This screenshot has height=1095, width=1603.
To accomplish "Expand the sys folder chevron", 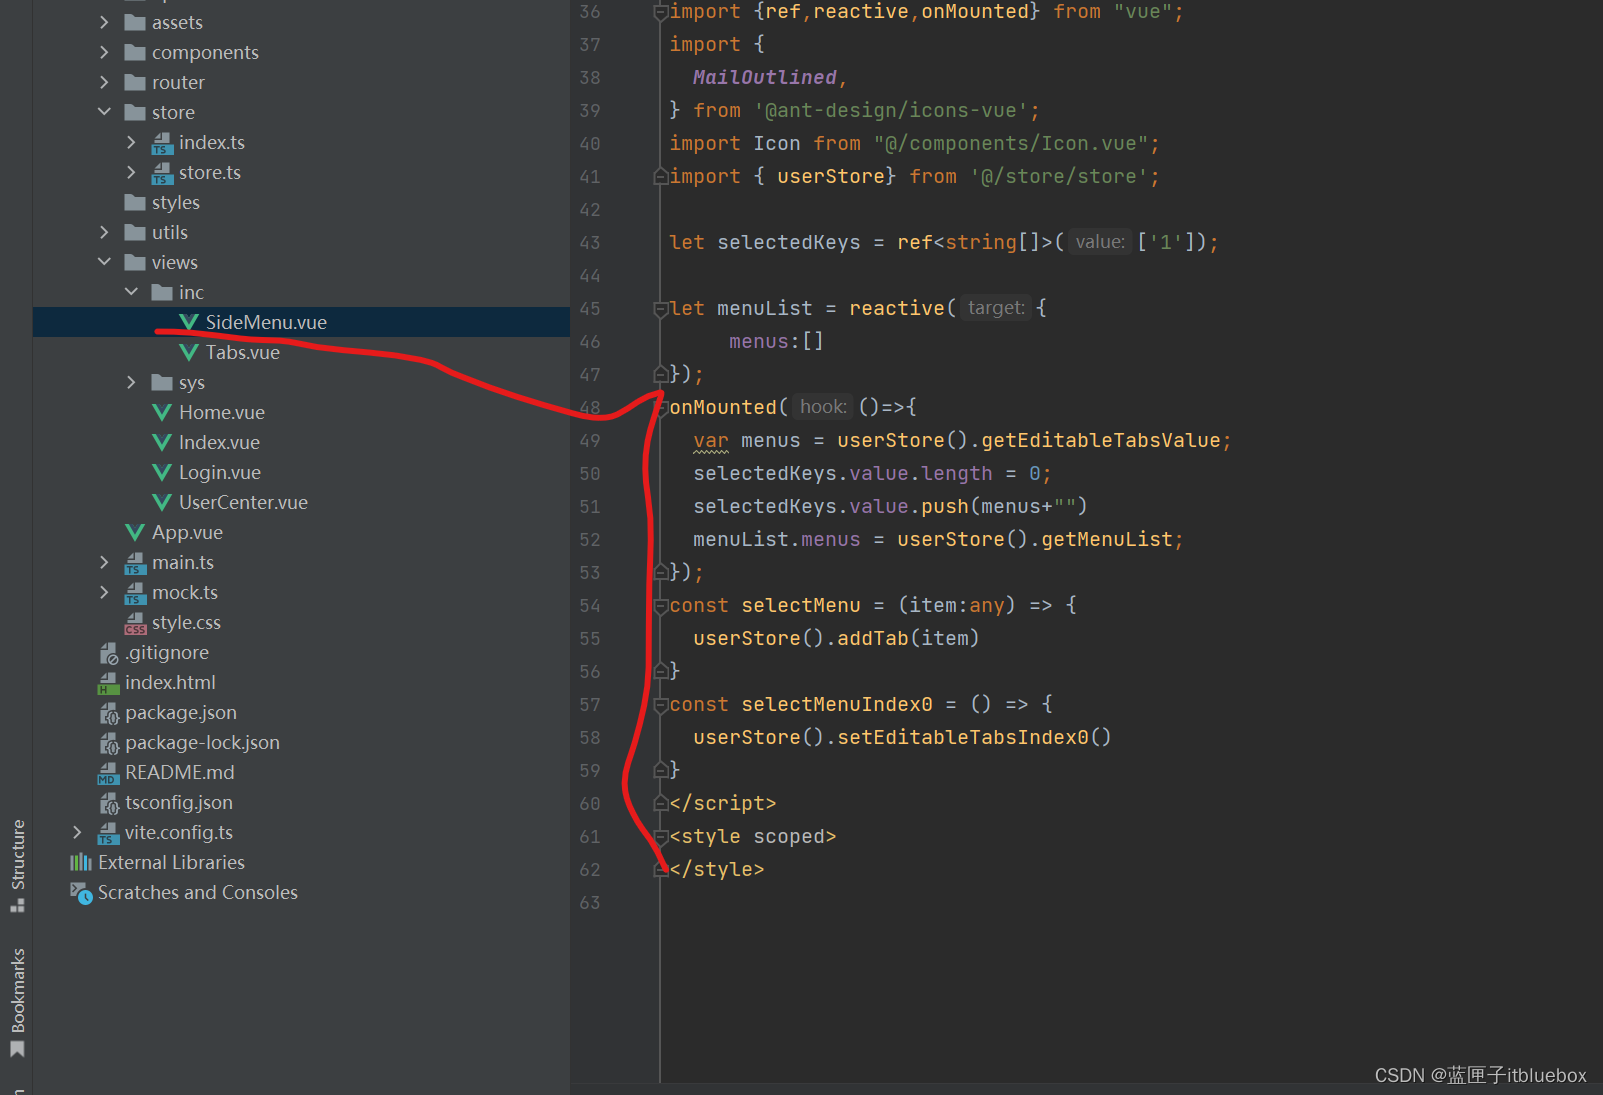I will point(131,382).
